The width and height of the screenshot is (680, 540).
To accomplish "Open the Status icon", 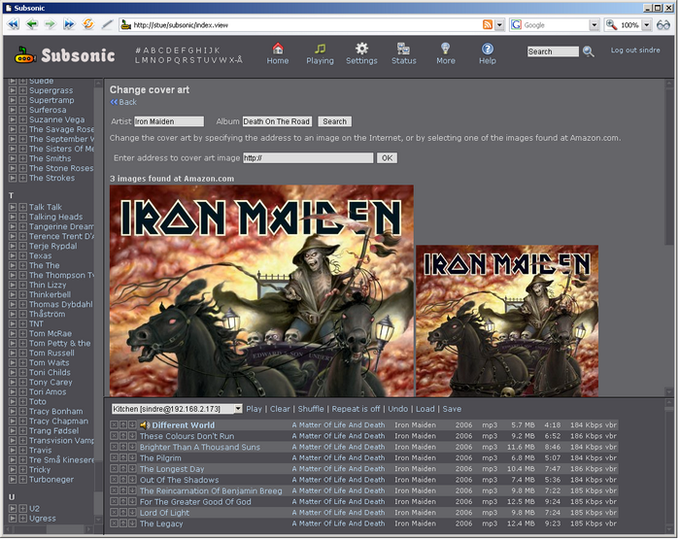I will pos(404,48).
